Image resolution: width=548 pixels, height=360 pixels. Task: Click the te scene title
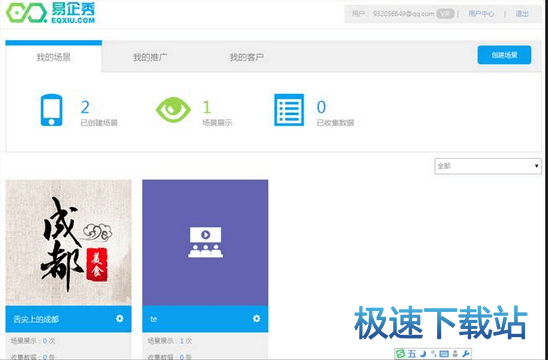point(153,319)
